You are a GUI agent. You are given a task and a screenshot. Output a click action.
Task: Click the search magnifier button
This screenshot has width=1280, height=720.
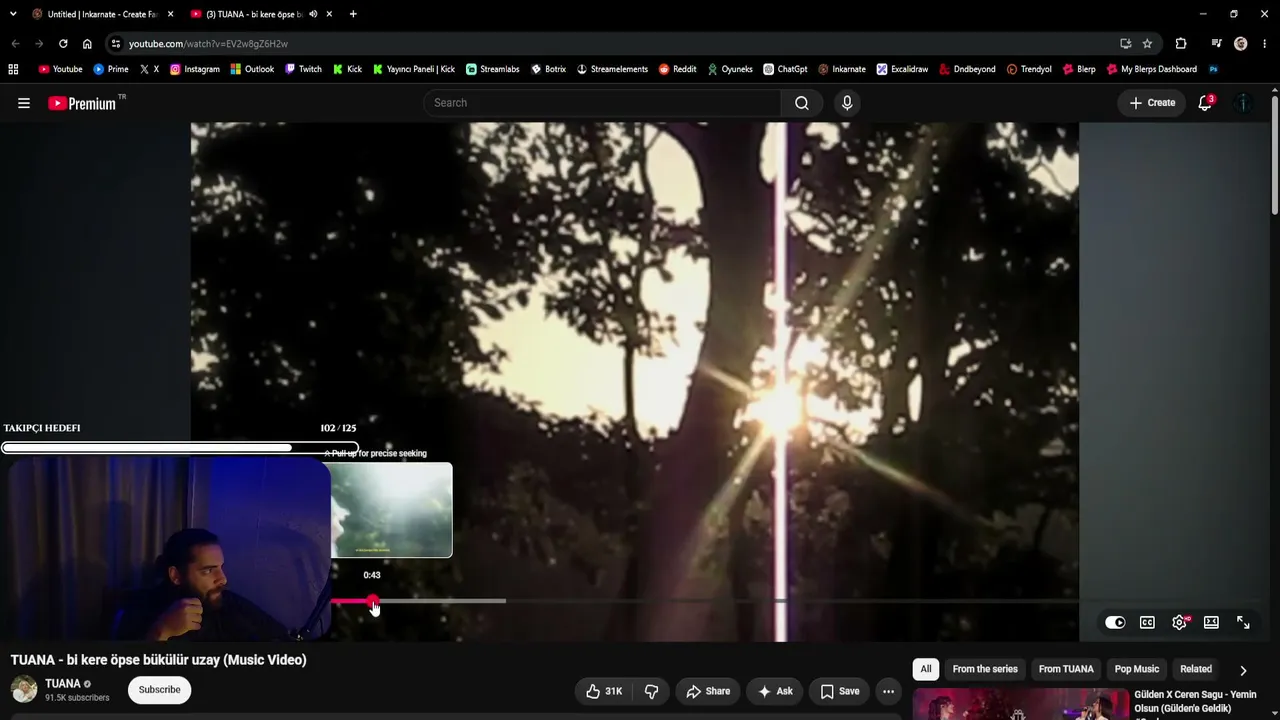pos(802,103)
